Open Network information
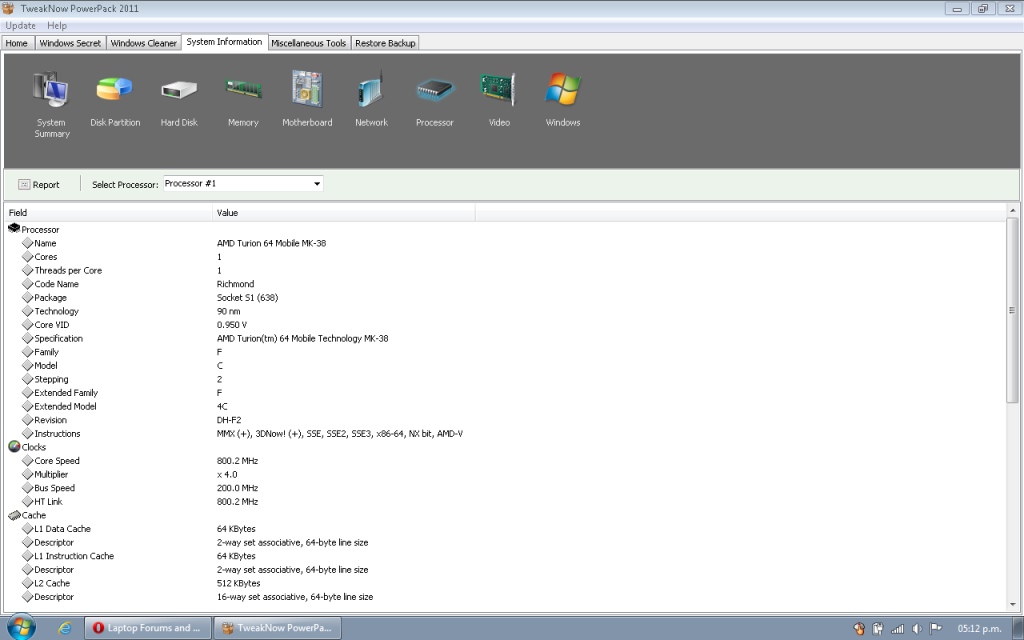This screenshot has width=1024, height=640. tap(371, 99)
